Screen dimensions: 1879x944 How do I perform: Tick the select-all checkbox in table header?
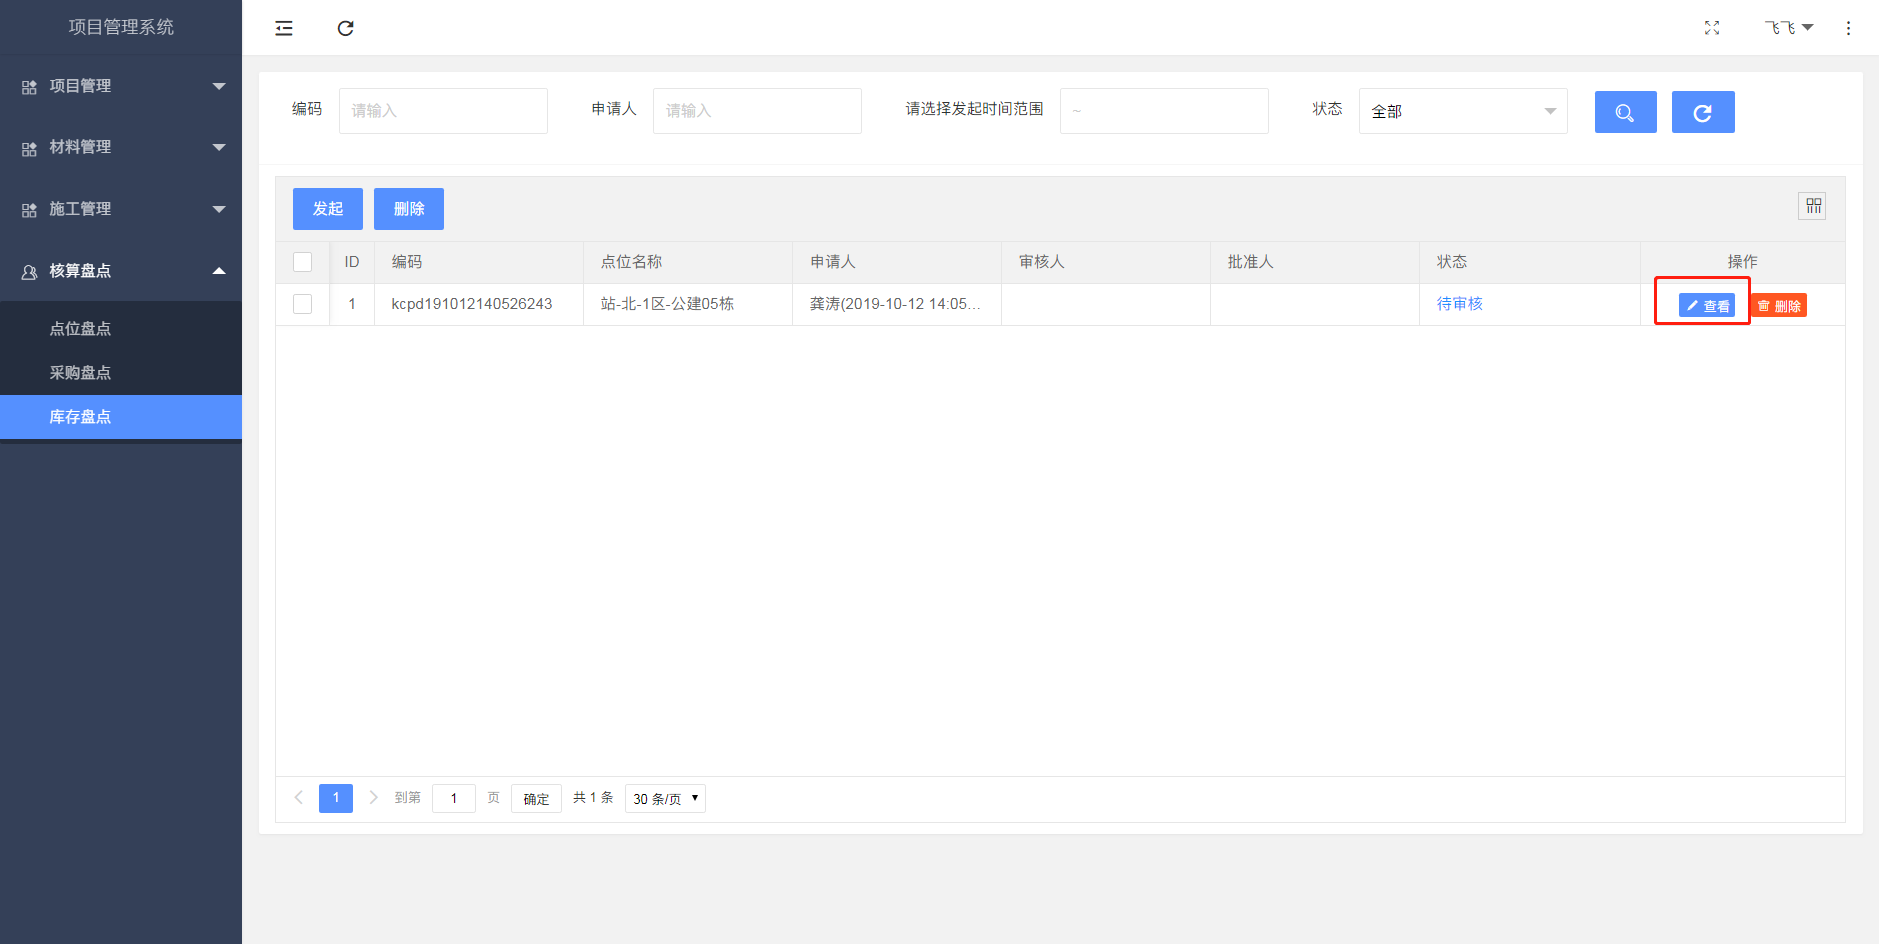302,262
